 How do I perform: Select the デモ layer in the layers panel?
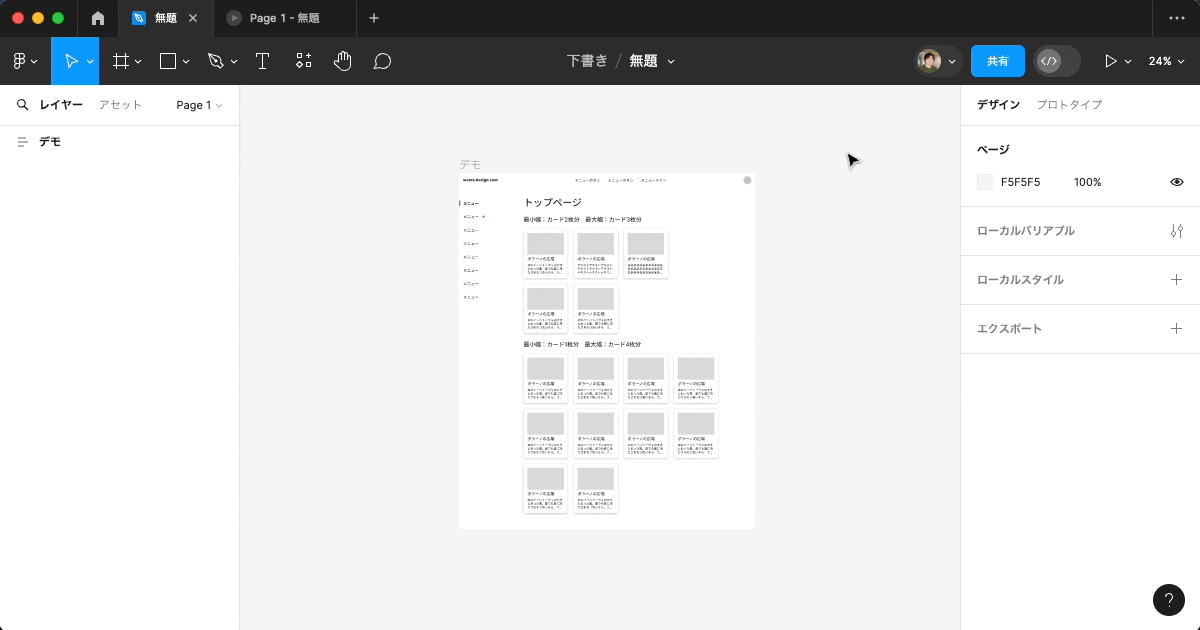tap(48, 141)
